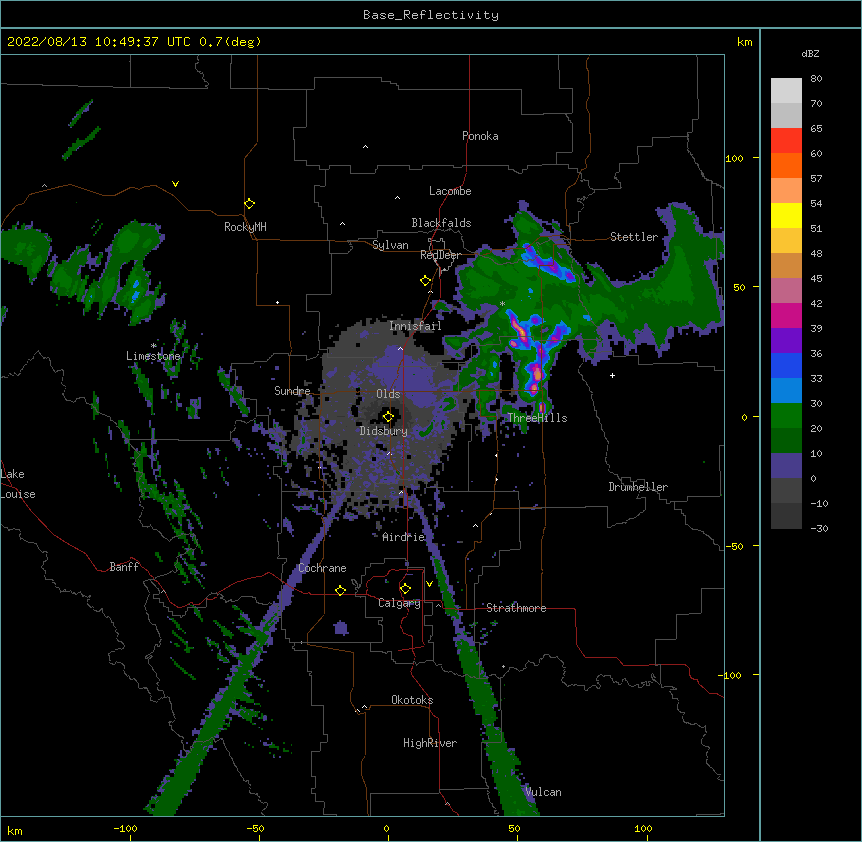
Task: Pick the red 60-65 dBZ legend color
Action: (786, 140)
